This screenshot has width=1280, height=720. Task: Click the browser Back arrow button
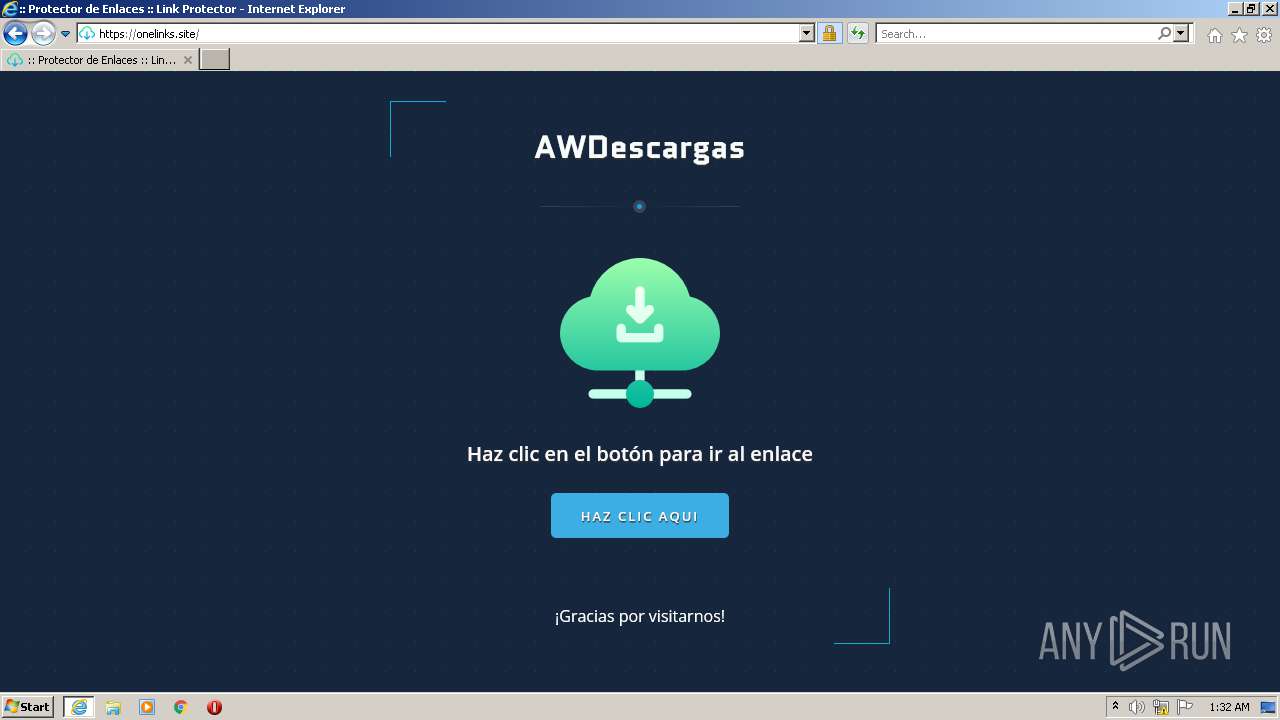[15, 34]
